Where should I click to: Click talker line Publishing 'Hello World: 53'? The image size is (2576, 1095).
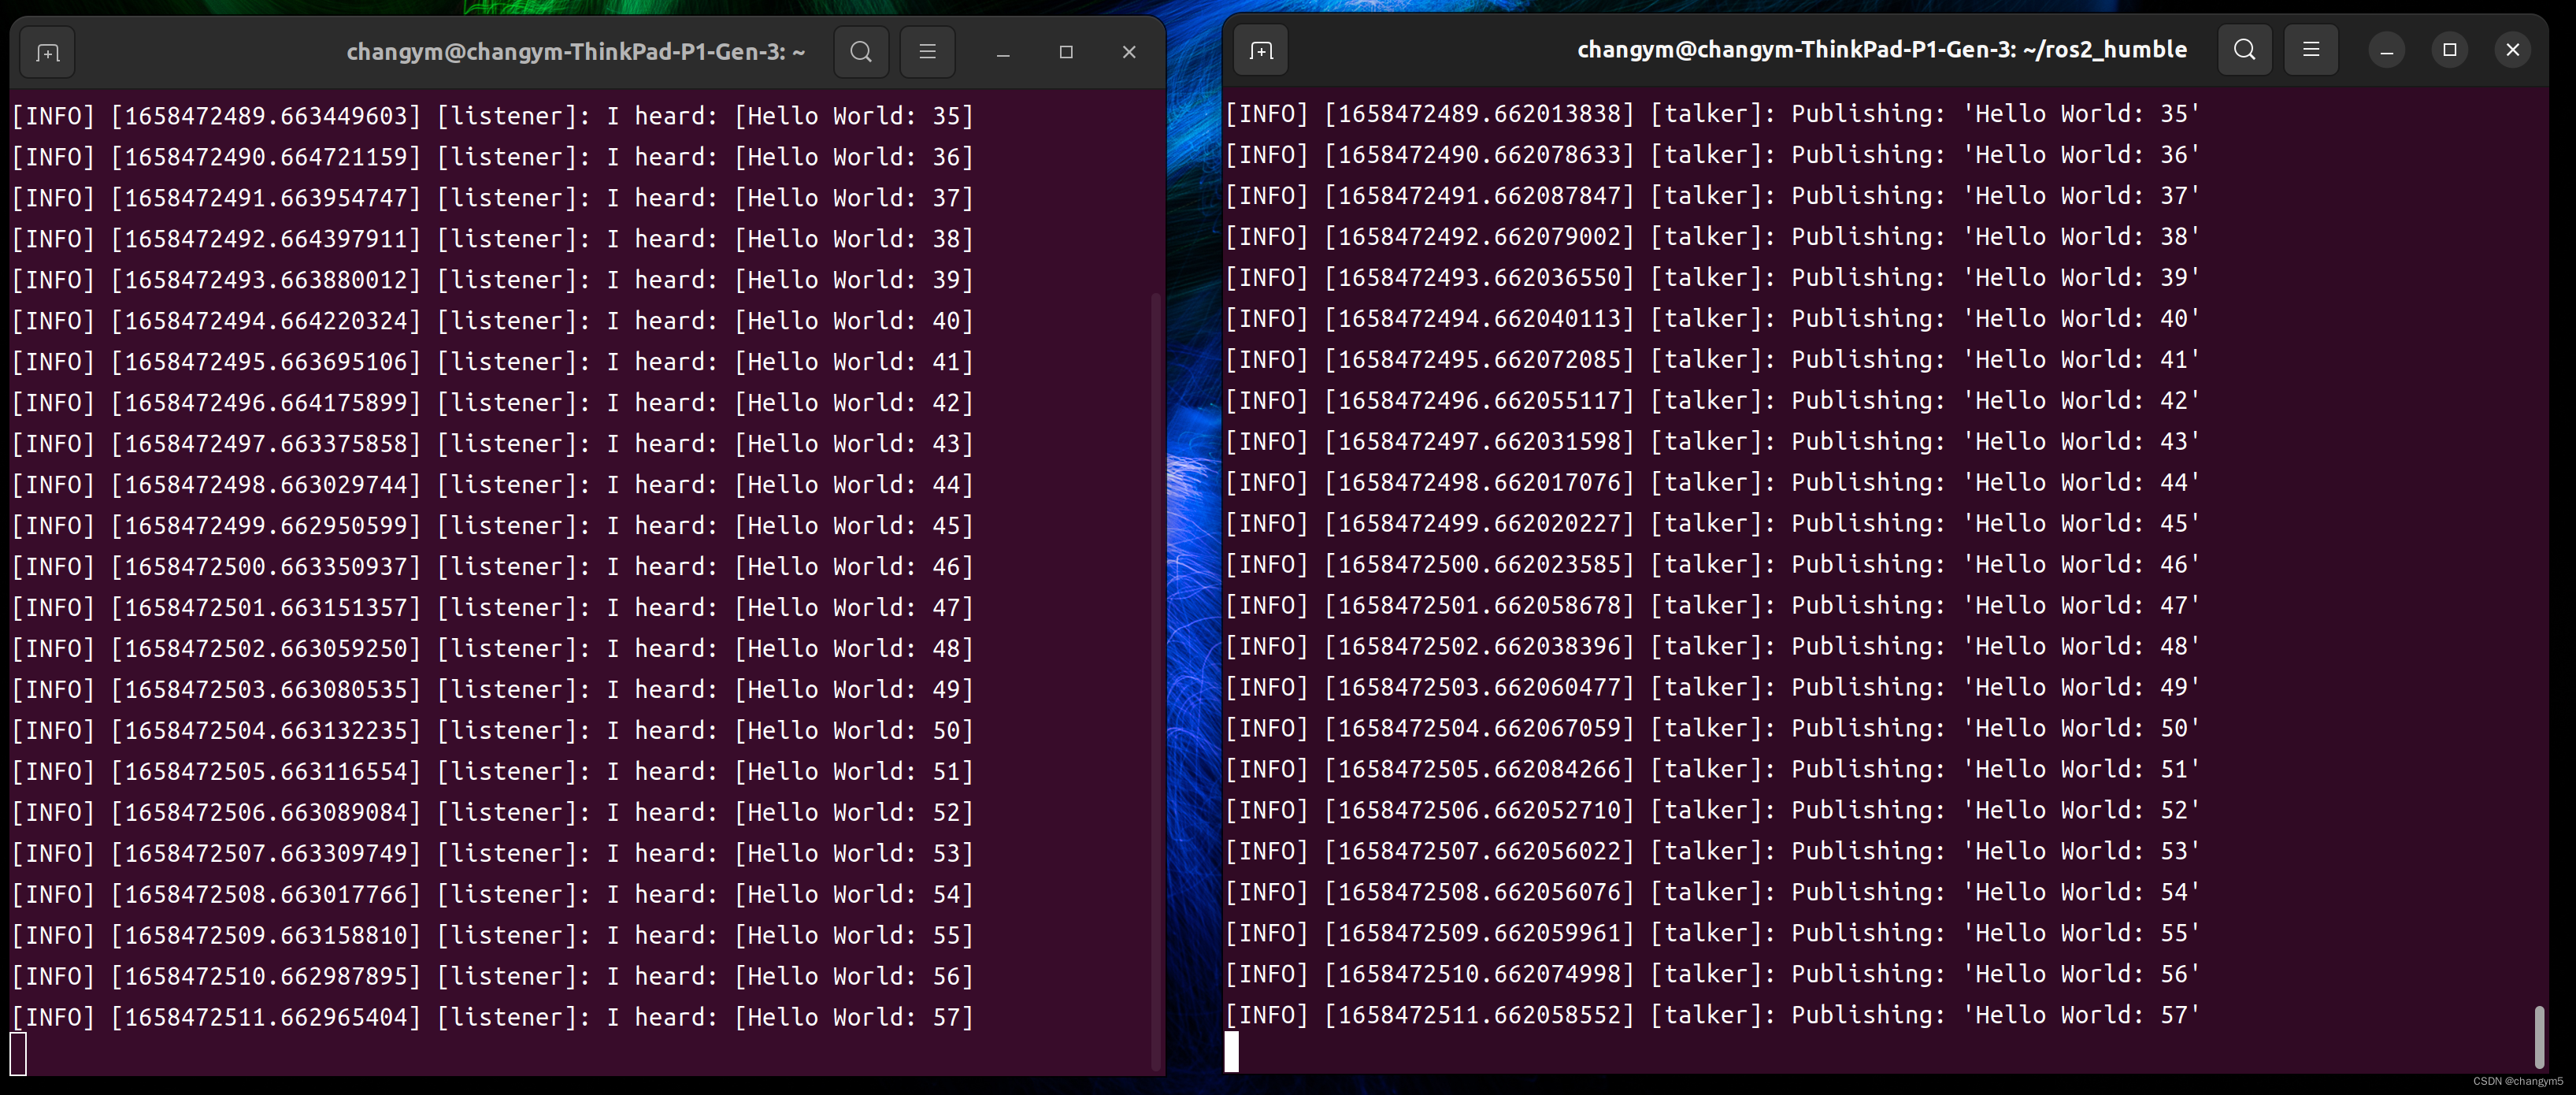coord(1713,852)
